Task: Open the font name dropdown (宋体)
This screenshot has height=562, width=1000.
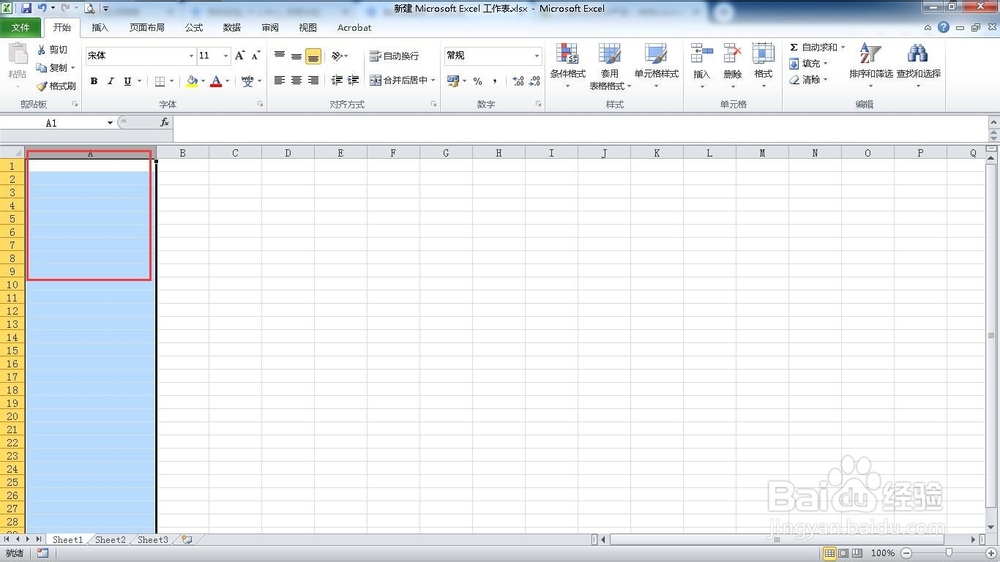Action: pyautogui.click(x=191, y=56)
